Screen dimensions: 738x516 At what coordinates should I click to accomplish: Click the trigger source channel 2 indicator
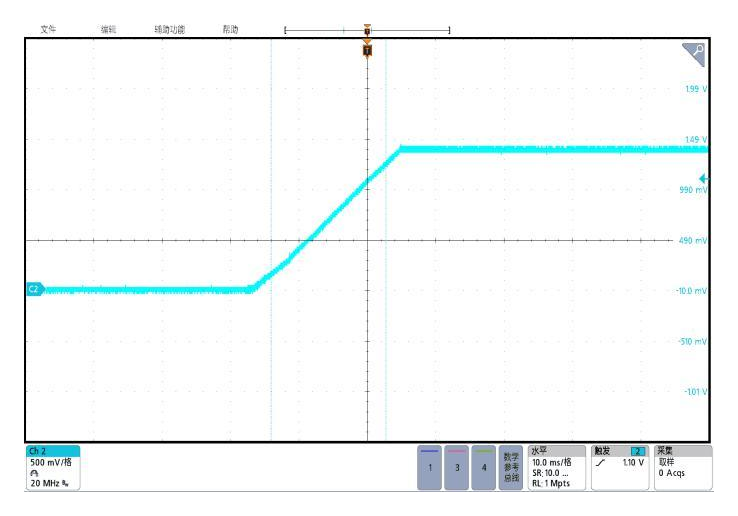pyautogui.click(x=638, y=451)
